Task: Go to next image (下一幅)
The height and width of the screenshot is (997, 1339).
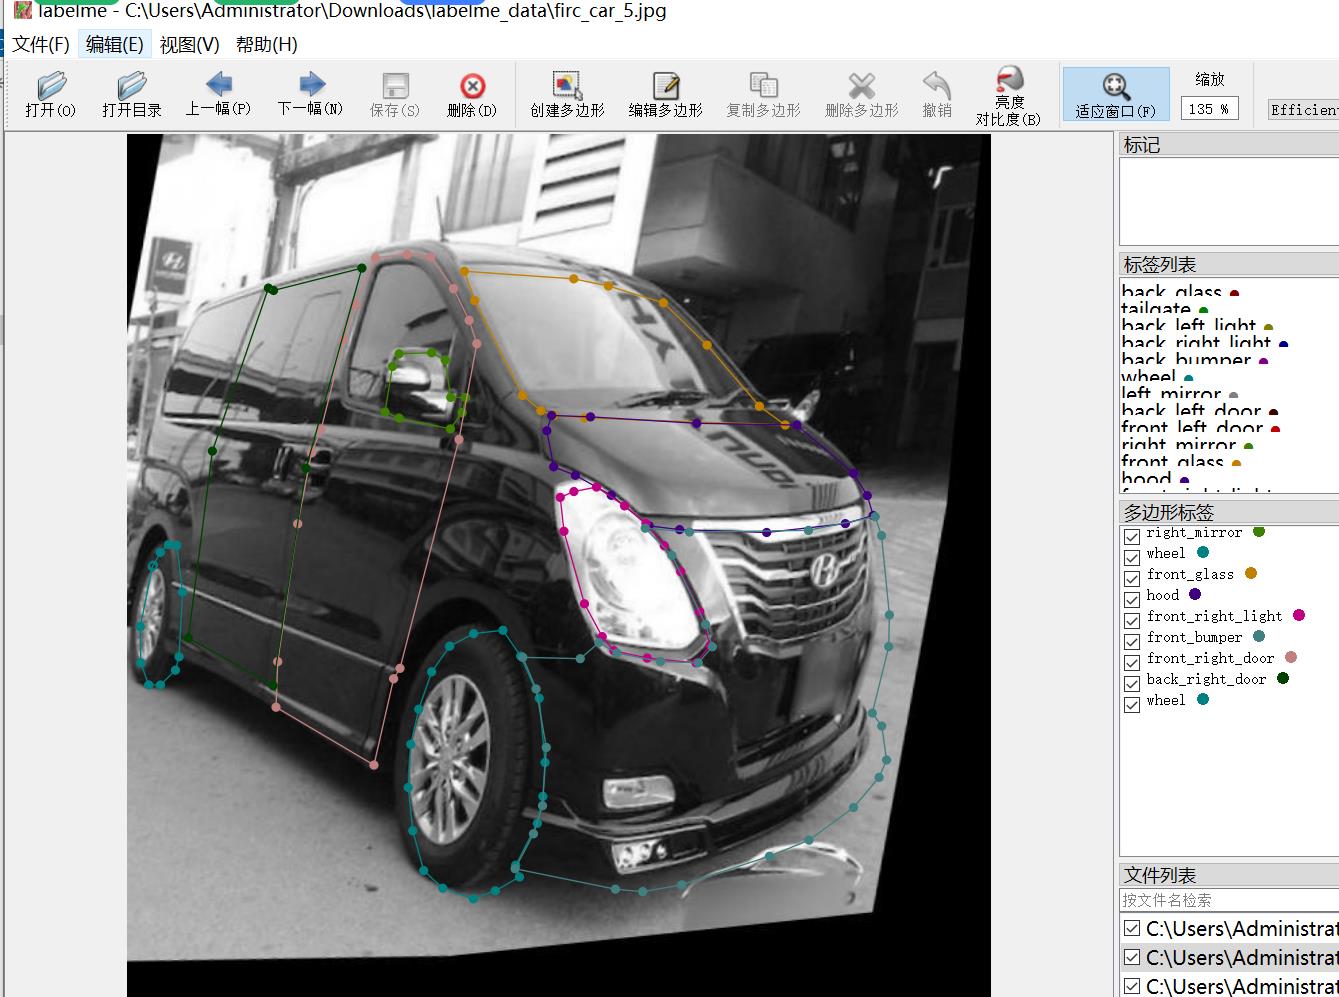Action: [x=310, y=94]
